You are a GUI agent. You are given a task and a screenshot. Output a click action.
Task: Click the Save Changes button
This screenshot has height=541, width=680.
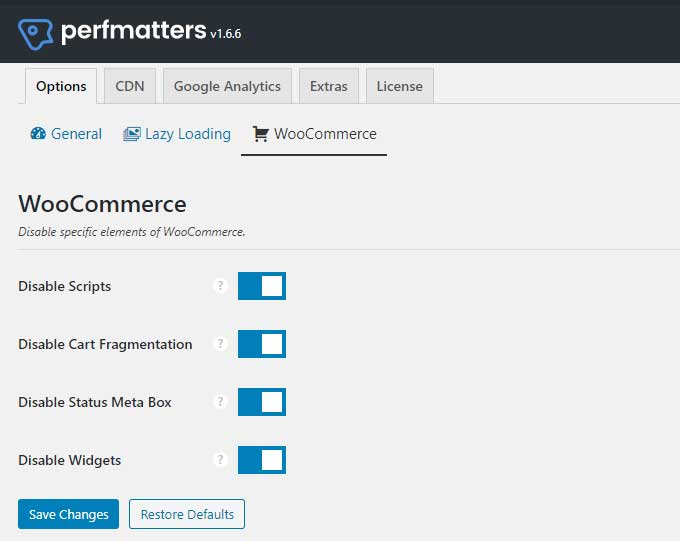(x=69, y=514)
